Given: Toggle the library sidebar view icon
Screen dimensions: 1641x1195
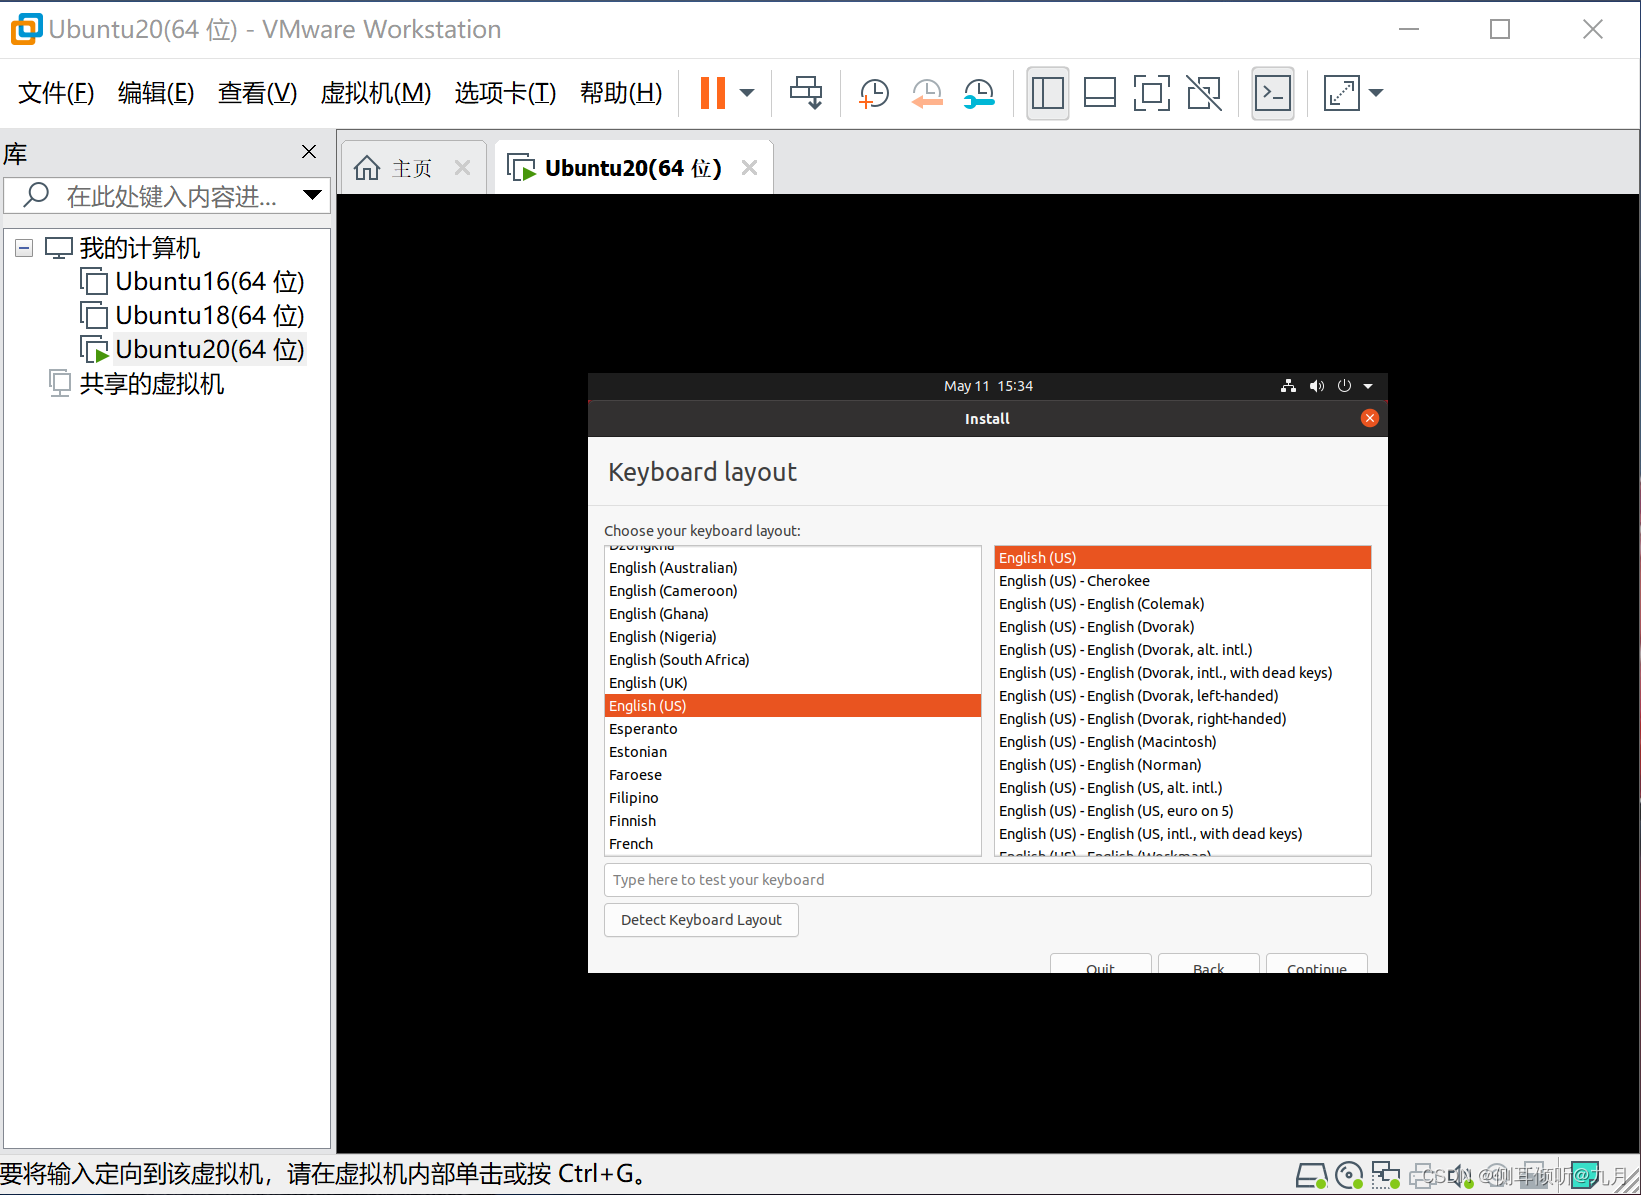Looking at the screenshot, I should (x=1048, y=93).
